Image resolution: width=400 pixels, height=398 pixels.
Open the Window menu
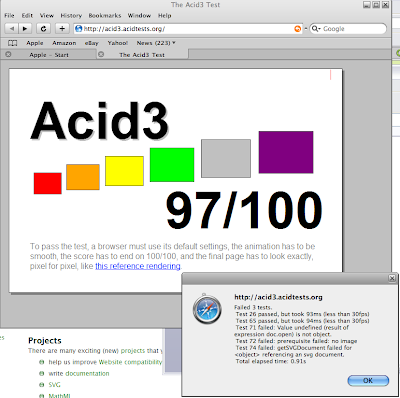click(x=139, y=16)
